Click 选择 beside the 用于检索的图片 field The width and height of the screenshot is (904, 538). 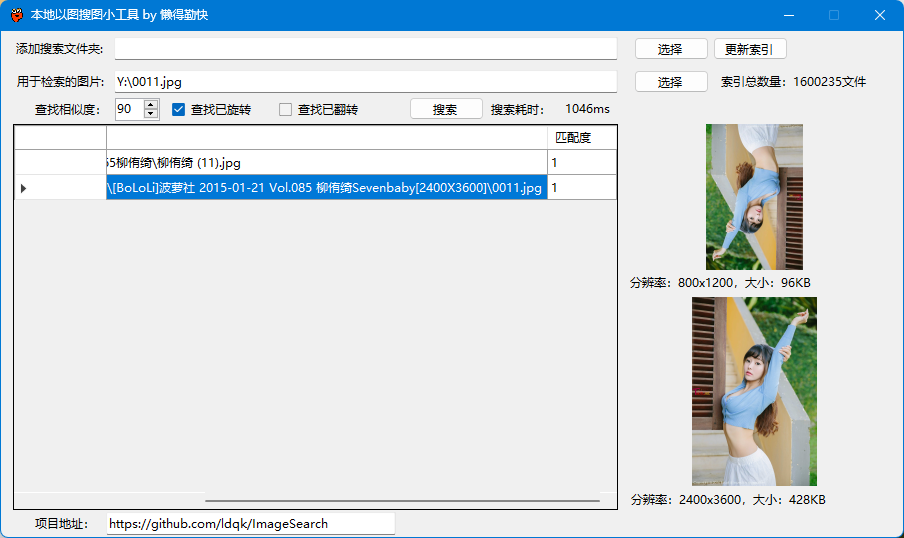coord(671,82)
